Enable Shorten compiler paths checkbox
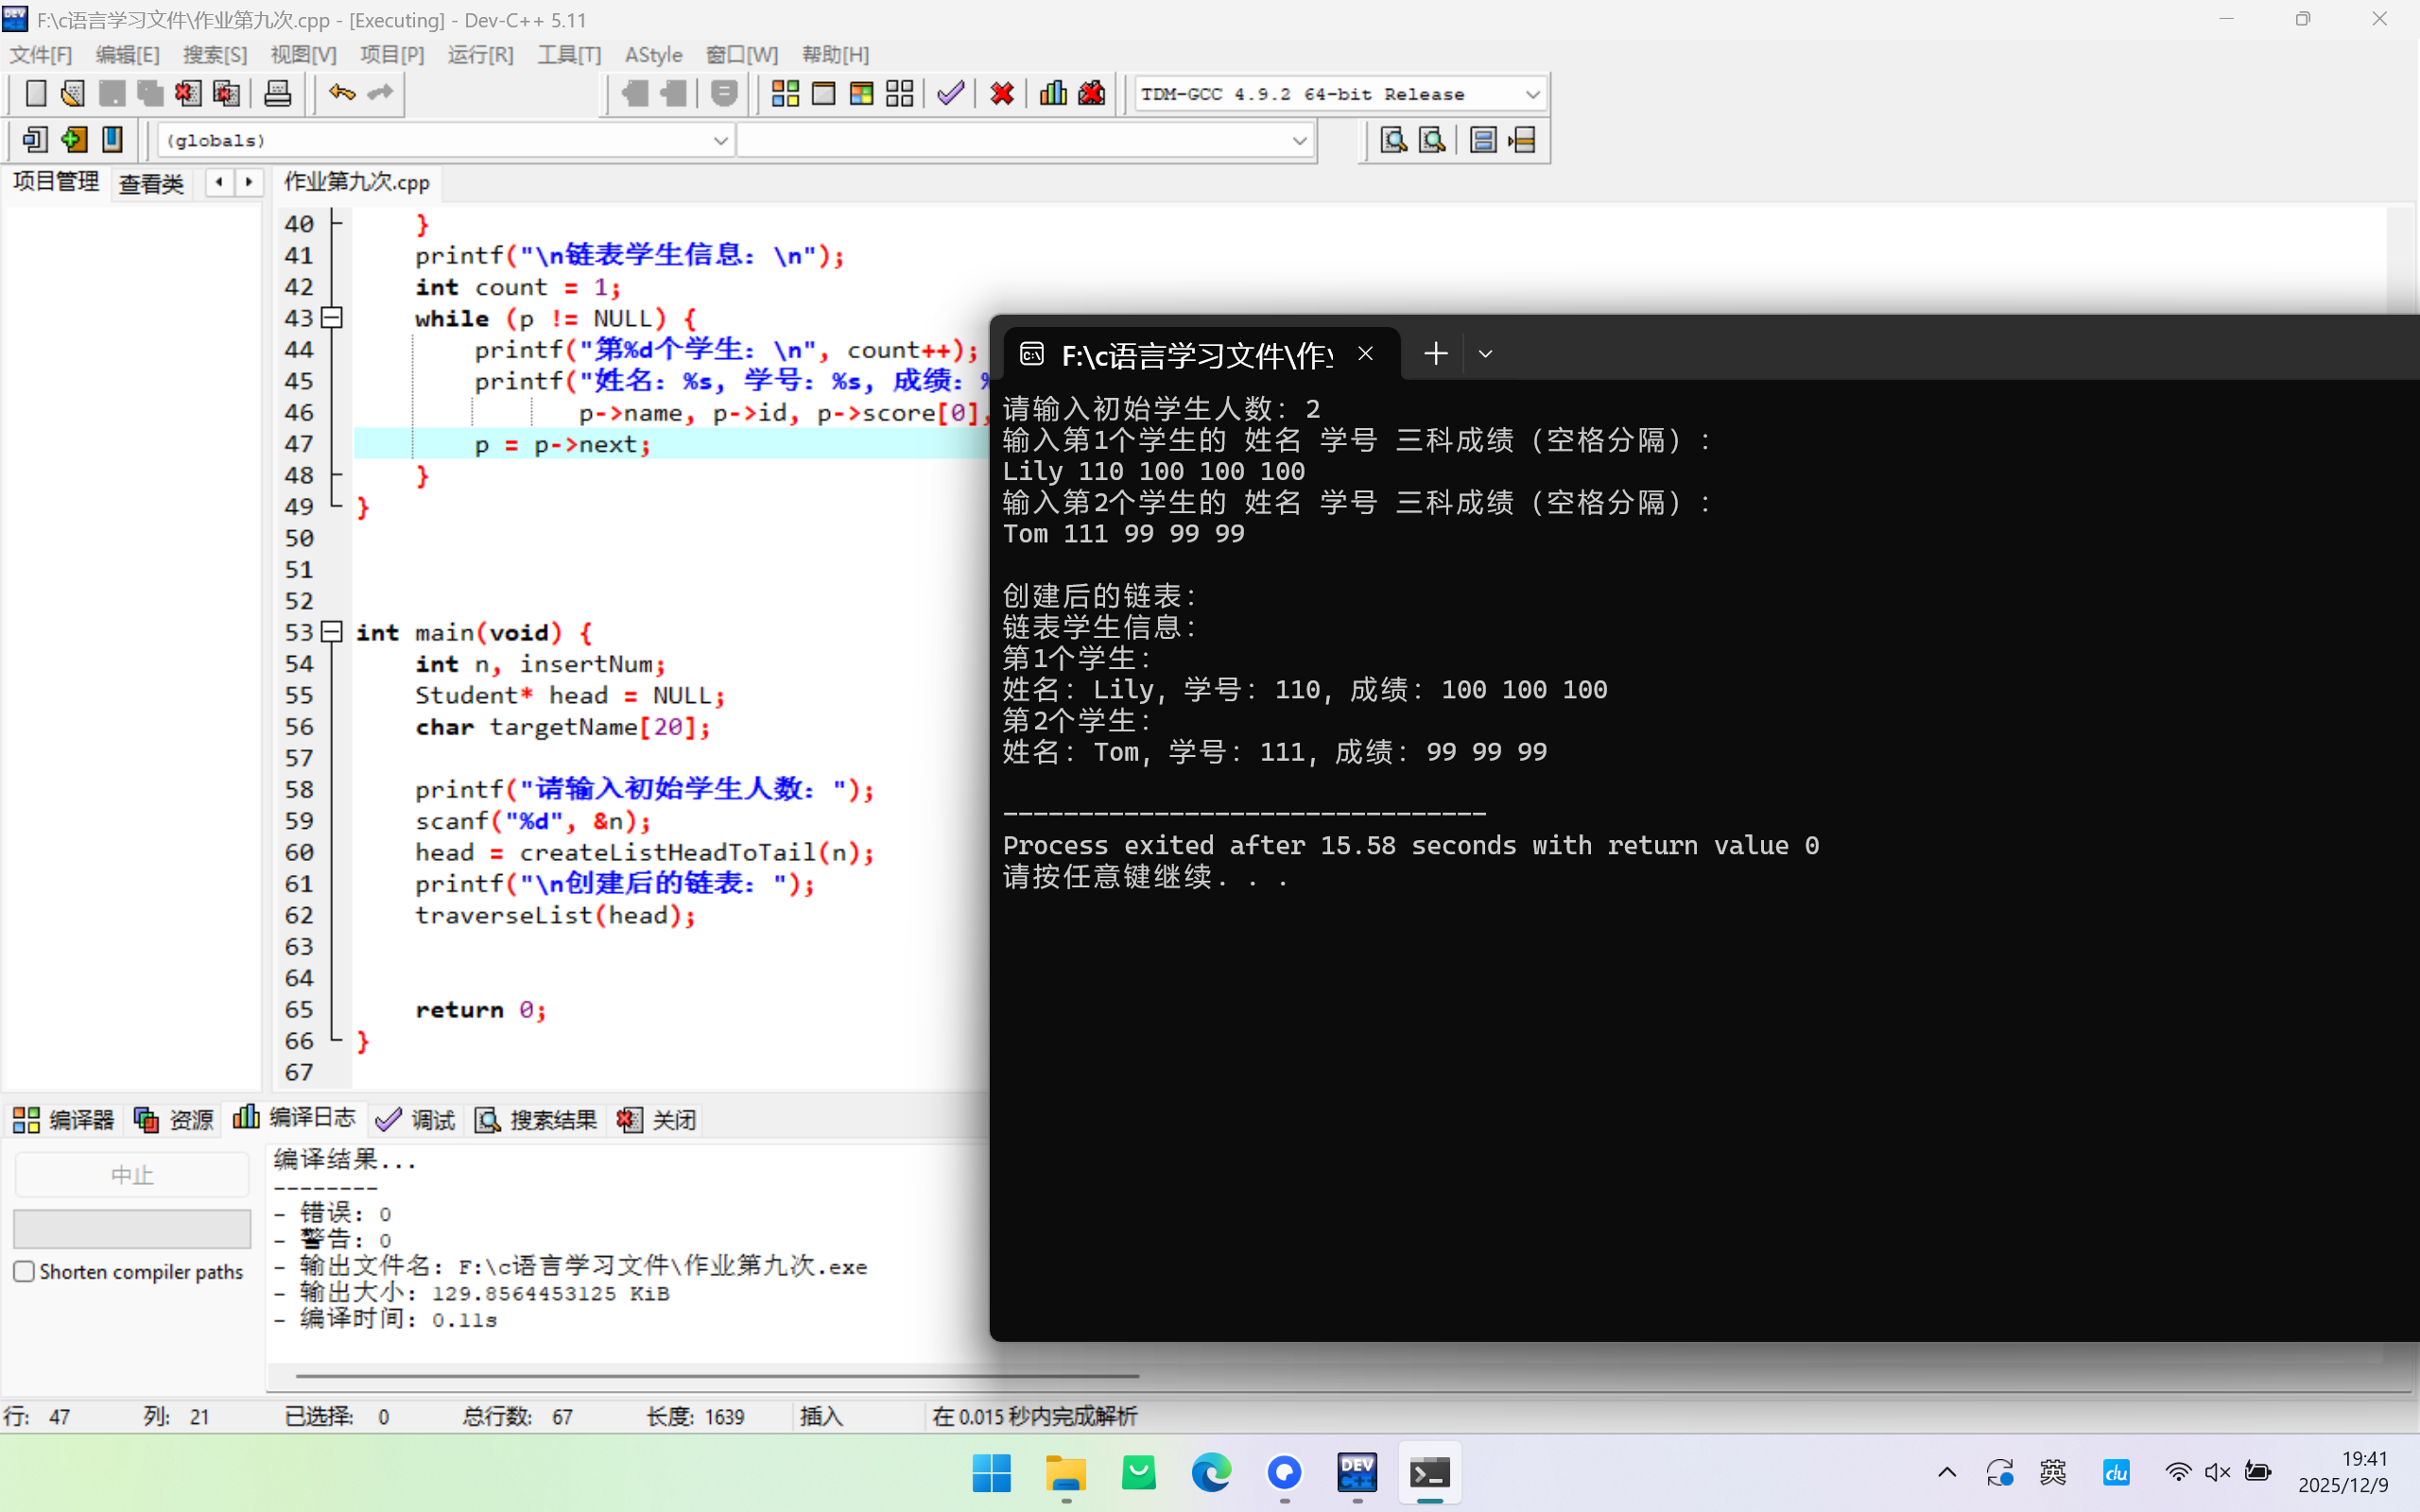 24,1271
